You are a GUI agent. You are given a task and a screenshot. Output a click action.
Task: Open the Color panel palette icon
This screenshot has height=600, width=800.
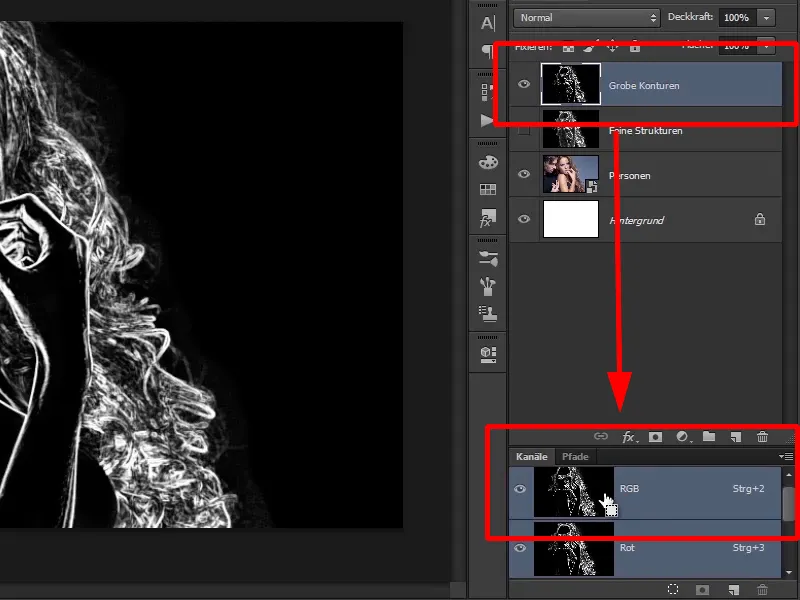(x=488, y=163)
